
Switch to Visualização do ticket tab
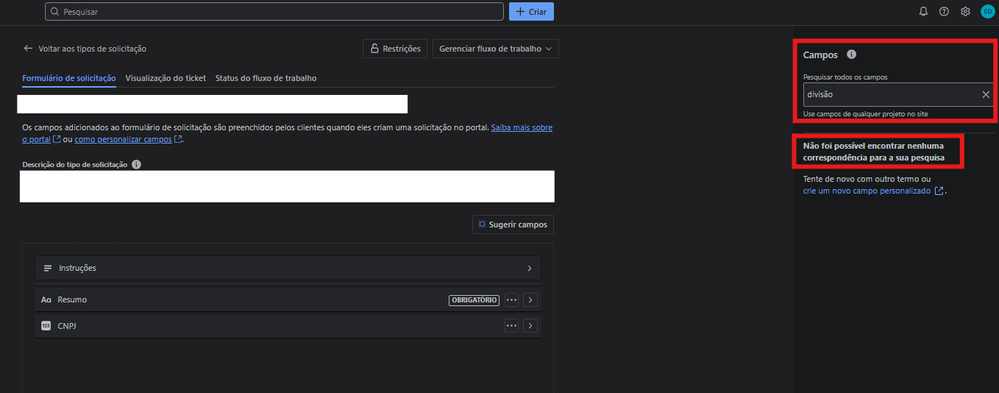(166, 78)
